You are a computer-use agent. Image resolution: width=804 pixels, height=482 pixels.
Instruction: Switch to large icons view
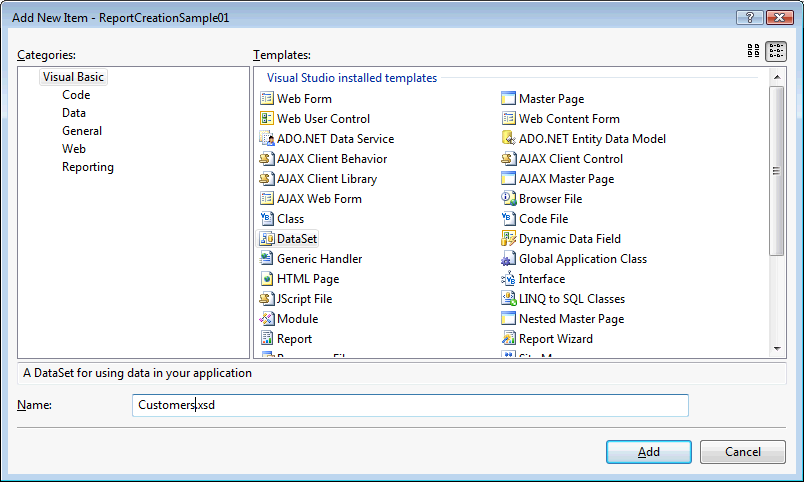pos(754,51)
